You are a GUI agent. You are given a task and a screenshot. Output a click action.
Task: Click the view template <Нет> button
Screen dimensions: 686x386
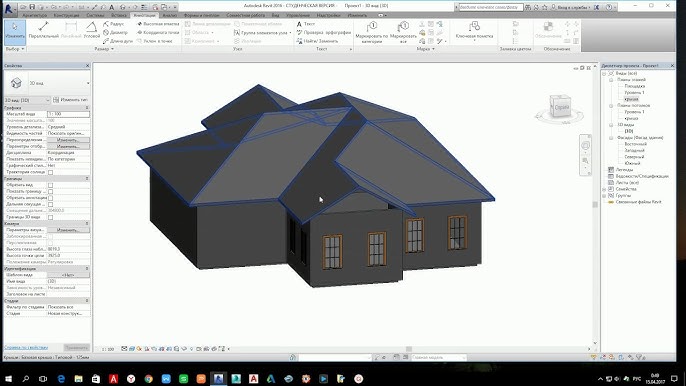[x=68, y=275]
